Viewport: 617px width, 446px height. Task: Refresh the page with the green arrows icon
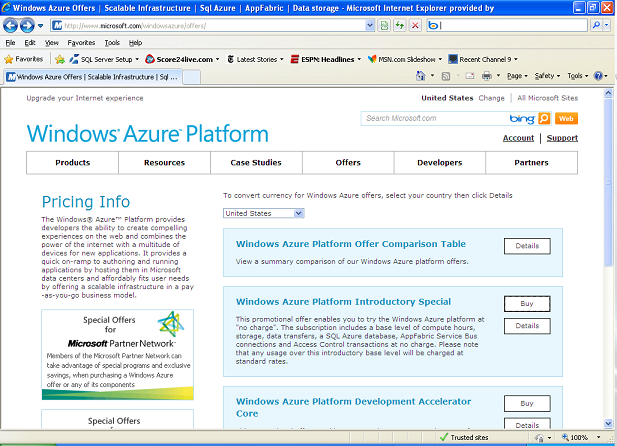[400, 26]
